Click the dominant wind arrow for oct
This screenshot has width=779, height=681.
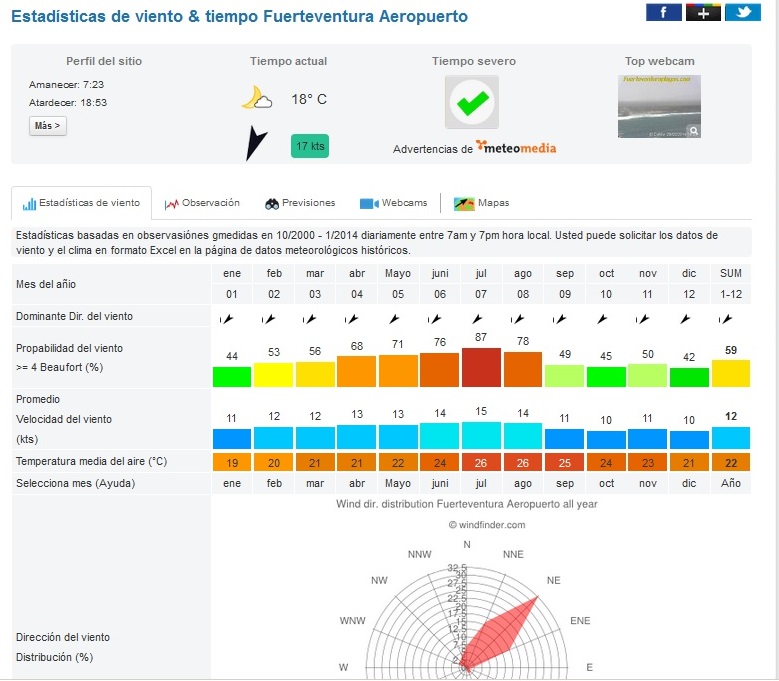click(602, 319)
